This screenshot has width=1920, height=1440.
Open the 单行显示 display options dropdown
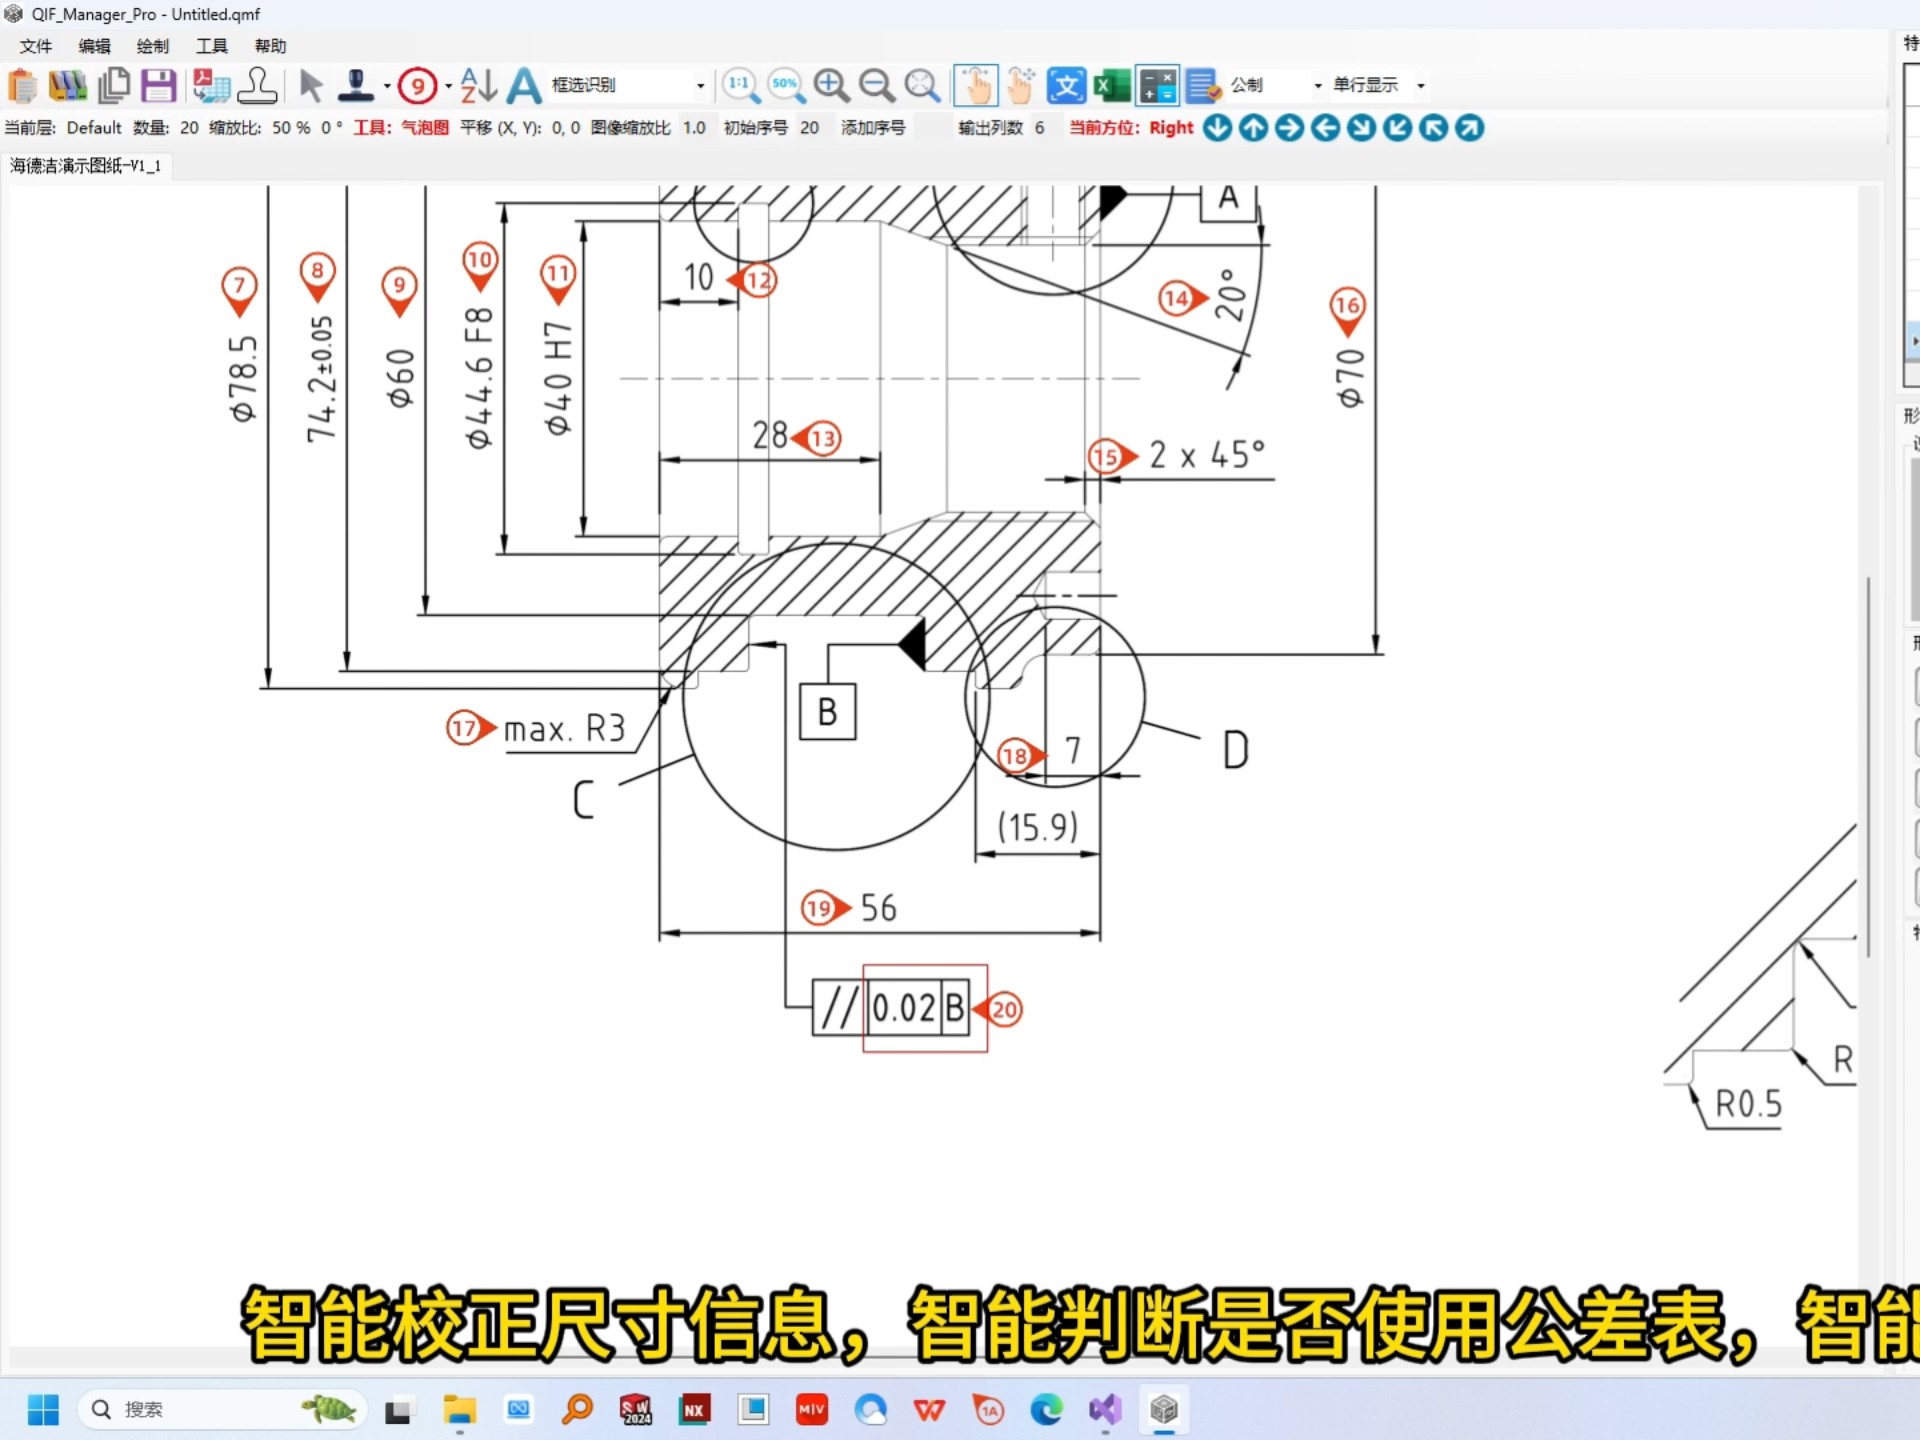click(x=1422, y=85)
